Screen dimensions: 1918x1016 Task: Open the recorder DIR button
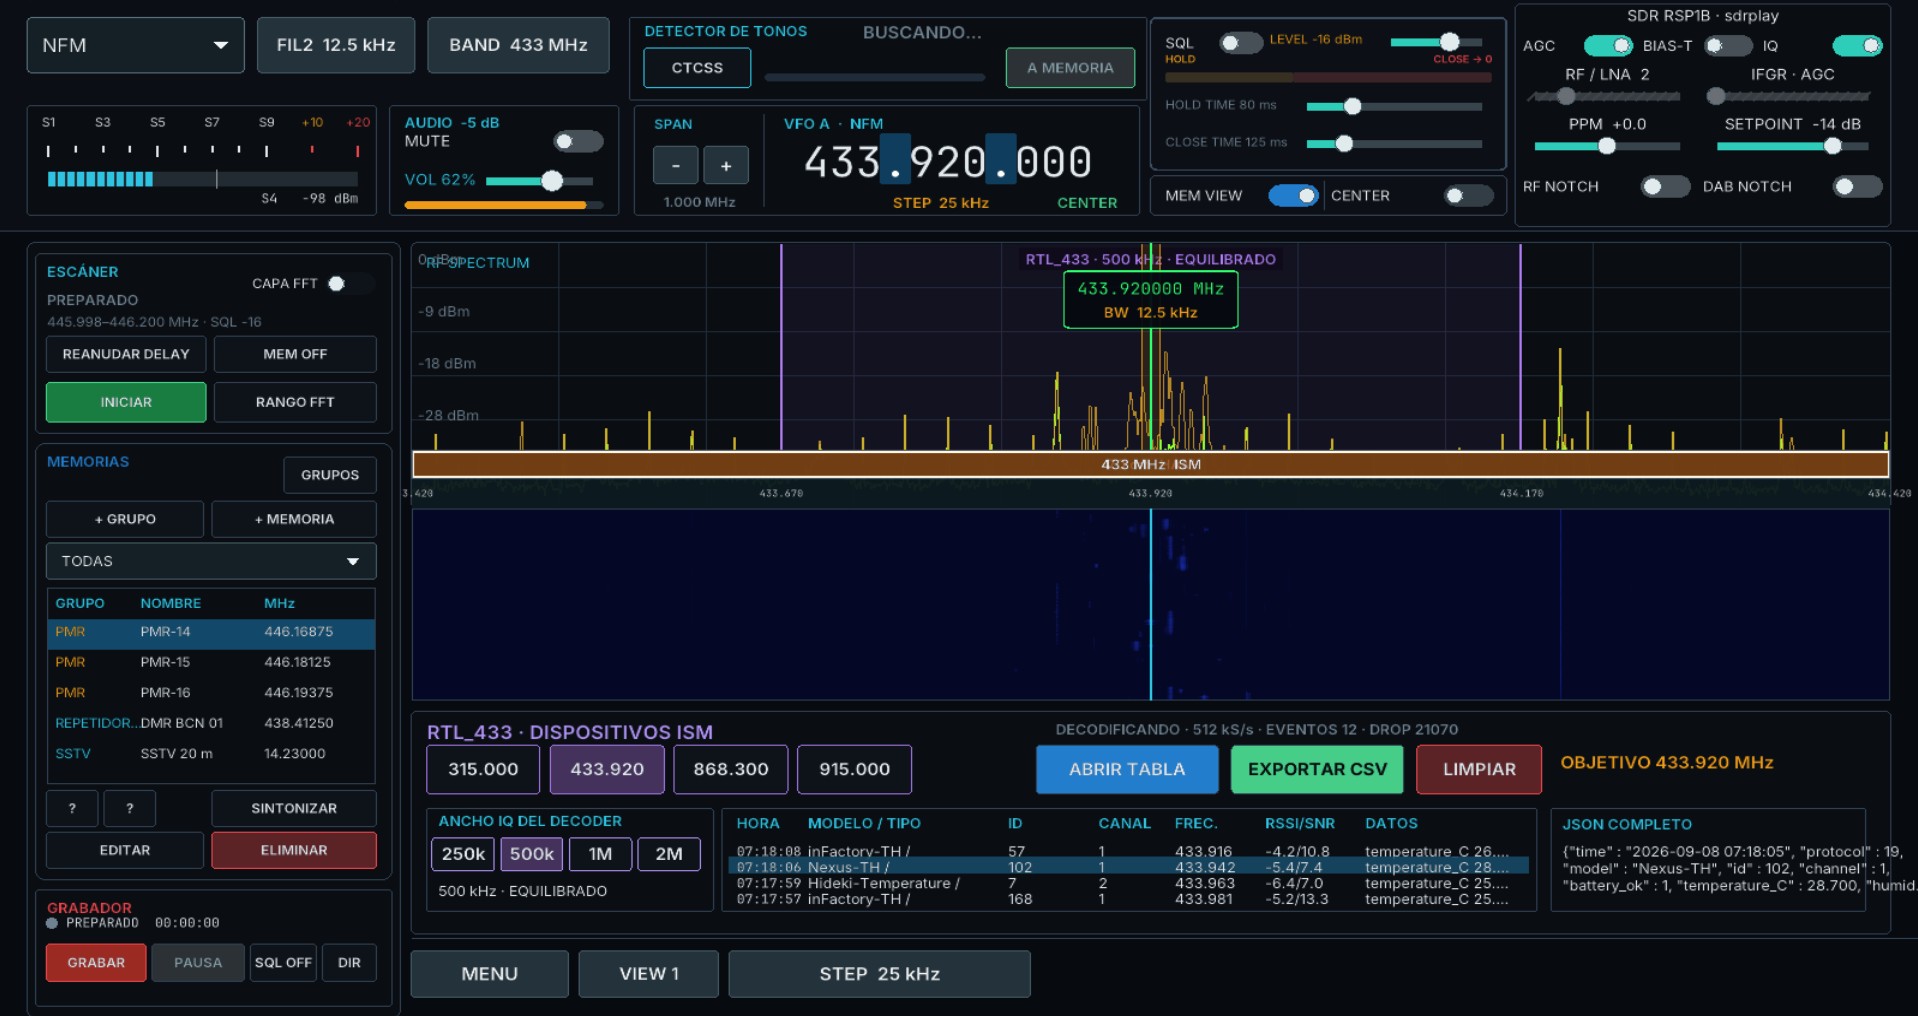click(349, 963)
